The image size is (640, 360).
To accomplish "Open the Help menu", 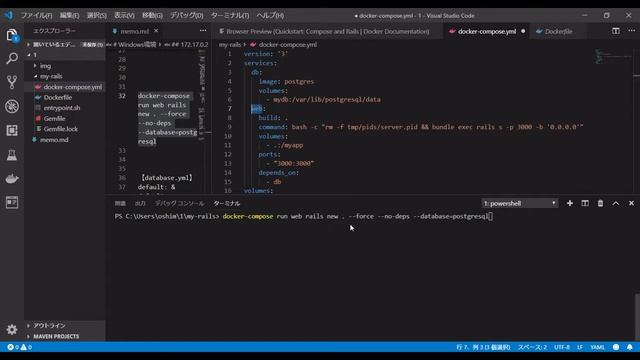I will (x=270, y=16).
